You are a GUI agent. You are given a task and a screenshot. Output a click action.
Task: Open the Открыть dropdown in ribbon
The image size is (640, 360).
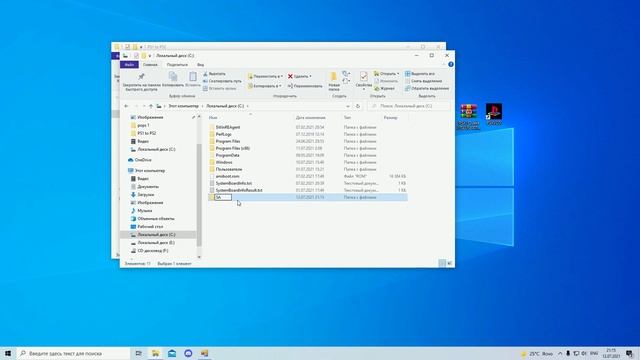pyautogui.click(x=387, y=74)
